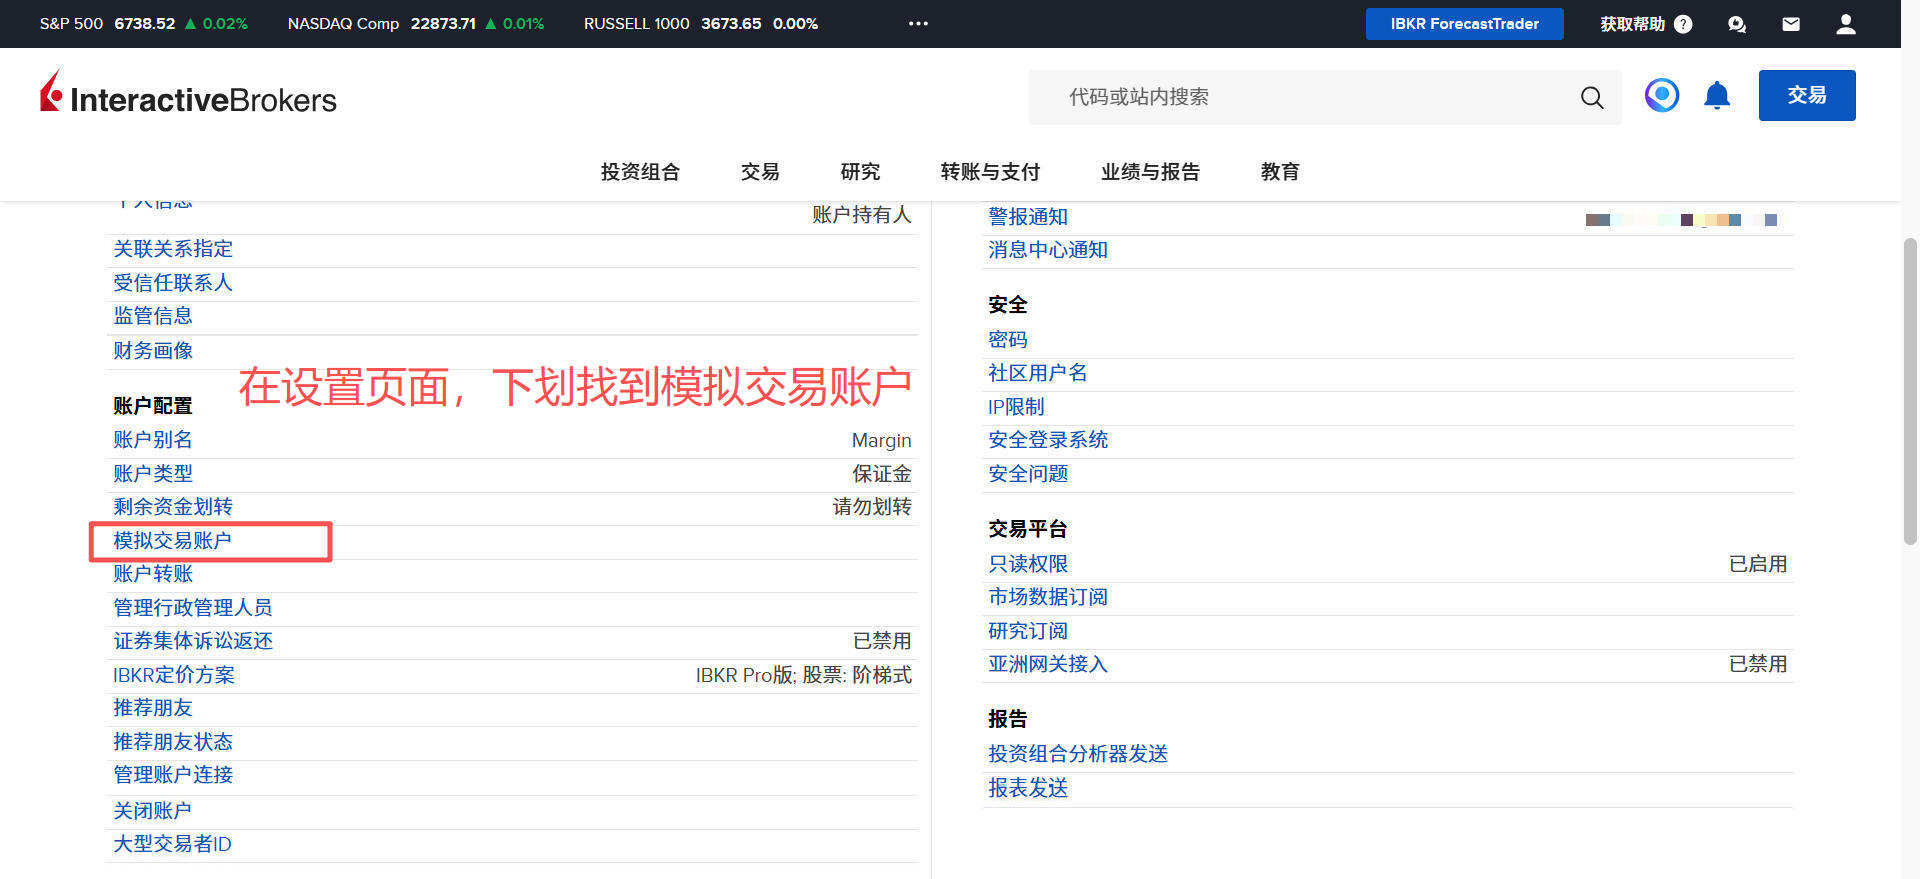Open the 安全登录系统 link
The image size is (1920, 879).
[x=1048, y=440]
